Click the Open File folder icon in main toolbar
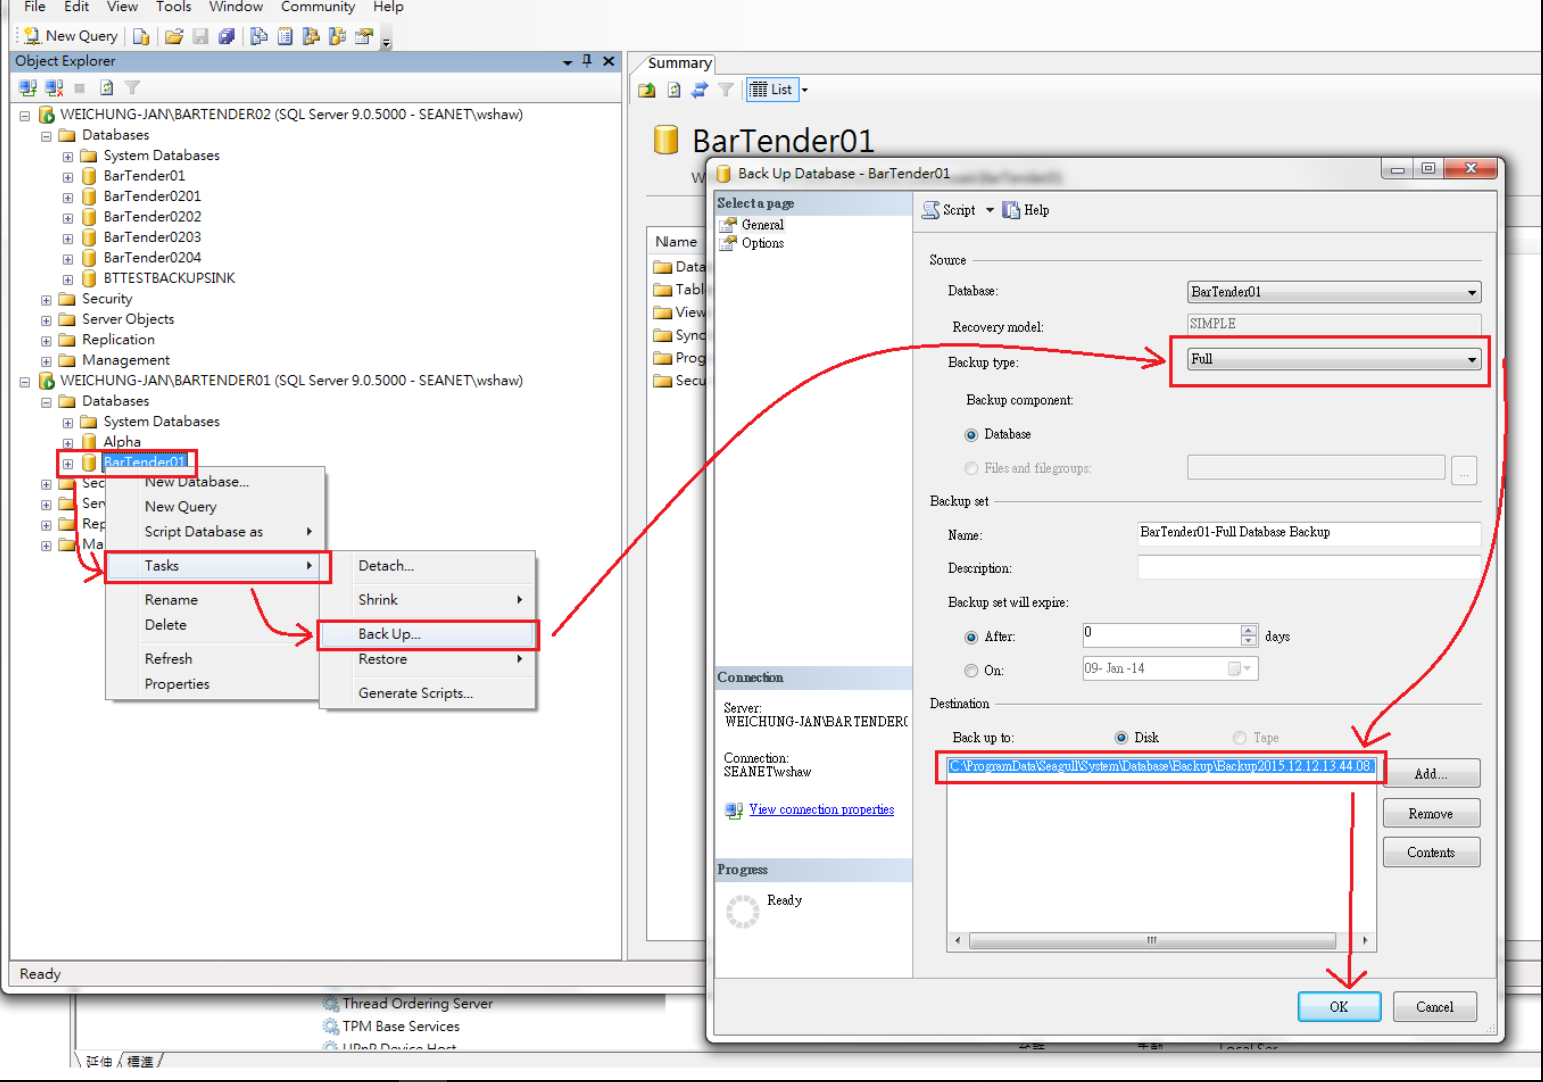The image size is (1543, 1082). (x=174, y=36)
